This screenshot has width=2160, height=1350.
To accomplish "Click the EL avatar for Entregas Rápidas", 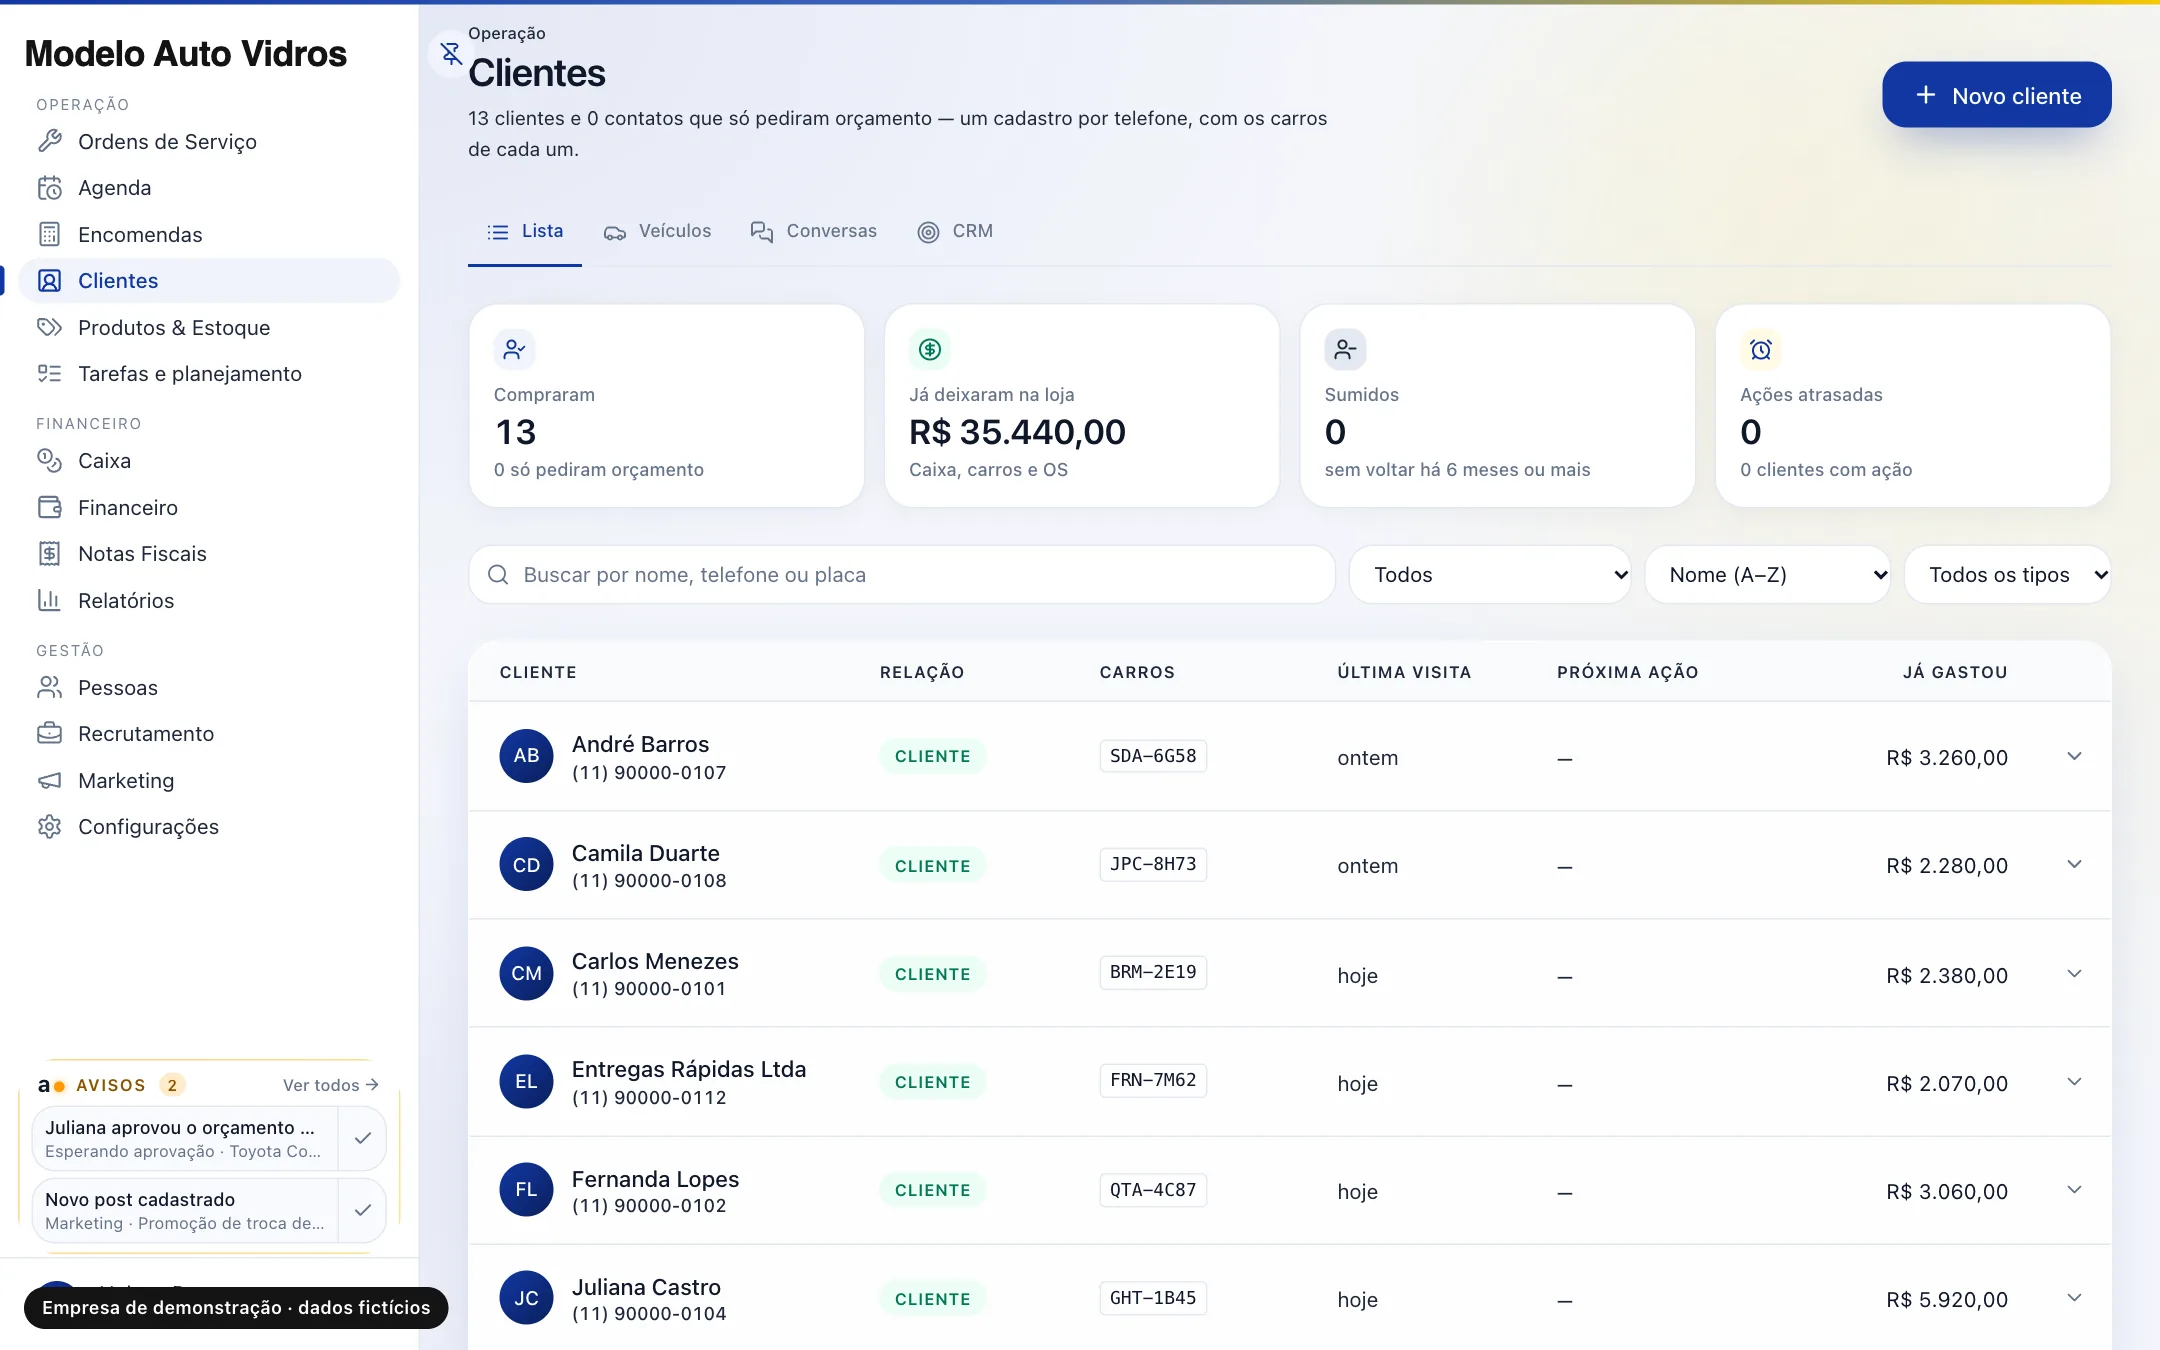I will [526, 1081].
